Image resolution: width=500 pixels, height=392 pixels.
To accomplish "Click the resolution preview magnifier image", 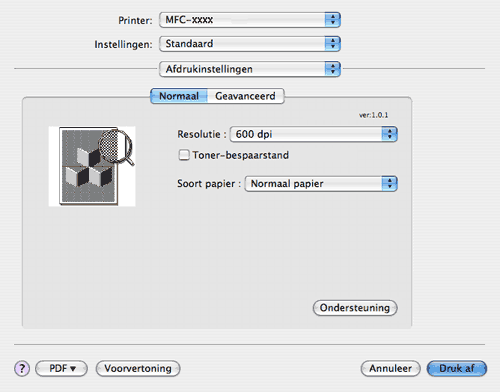I will (x=92, y=166).
